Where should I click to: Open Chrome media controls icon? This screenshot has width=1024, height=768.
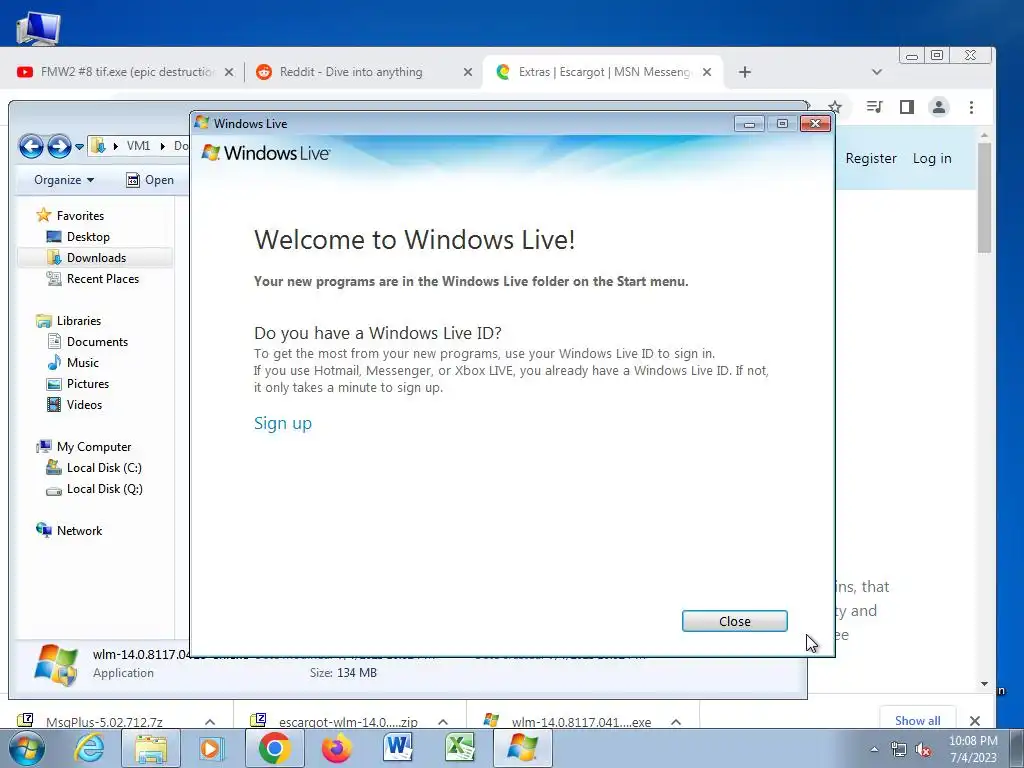pos(874,106)
